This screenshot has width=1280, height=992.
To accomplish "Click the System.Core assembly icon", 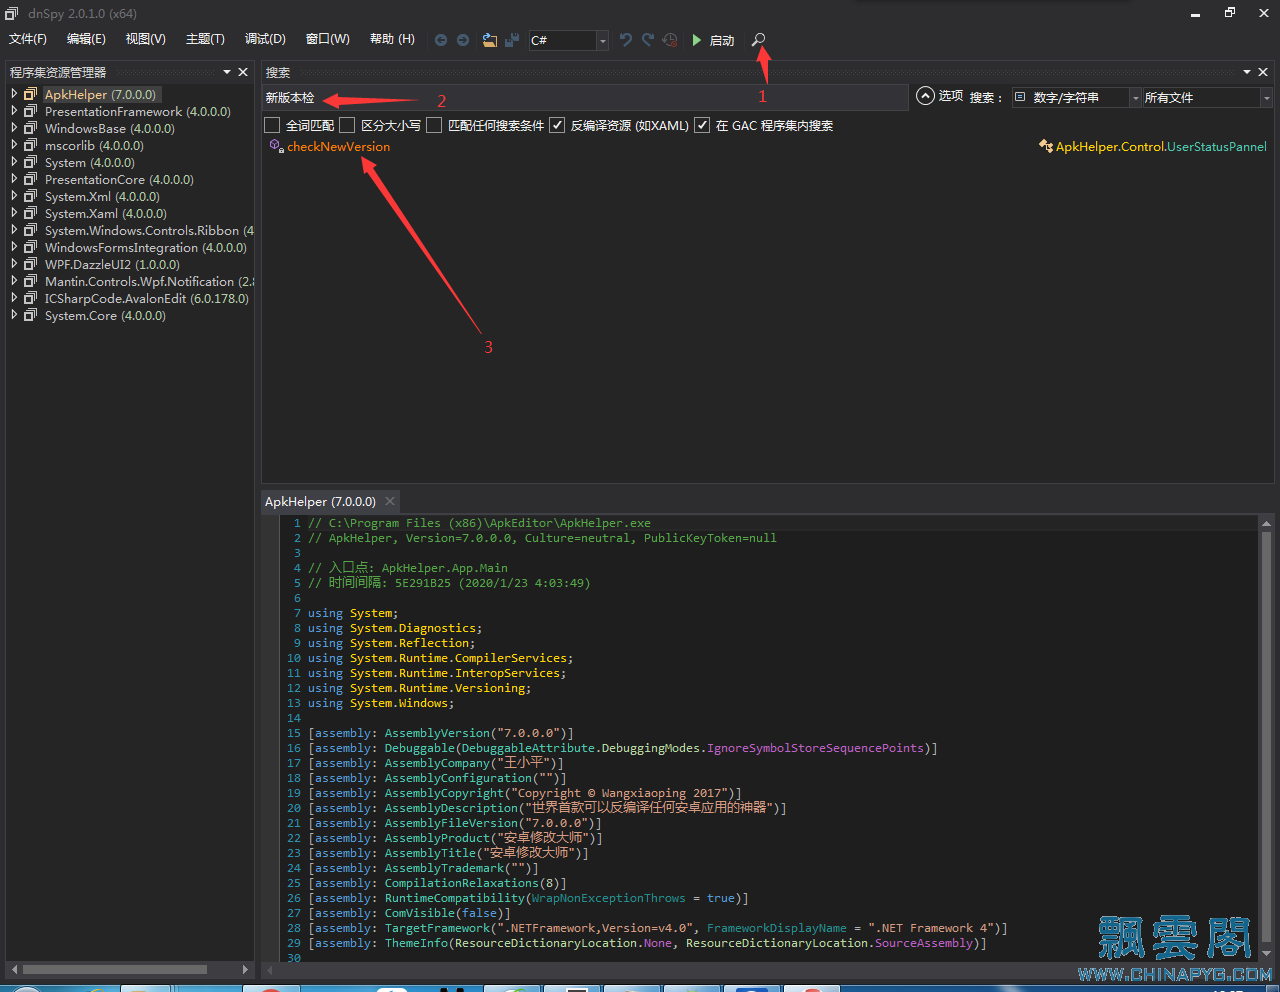I will tap(31, 315).
